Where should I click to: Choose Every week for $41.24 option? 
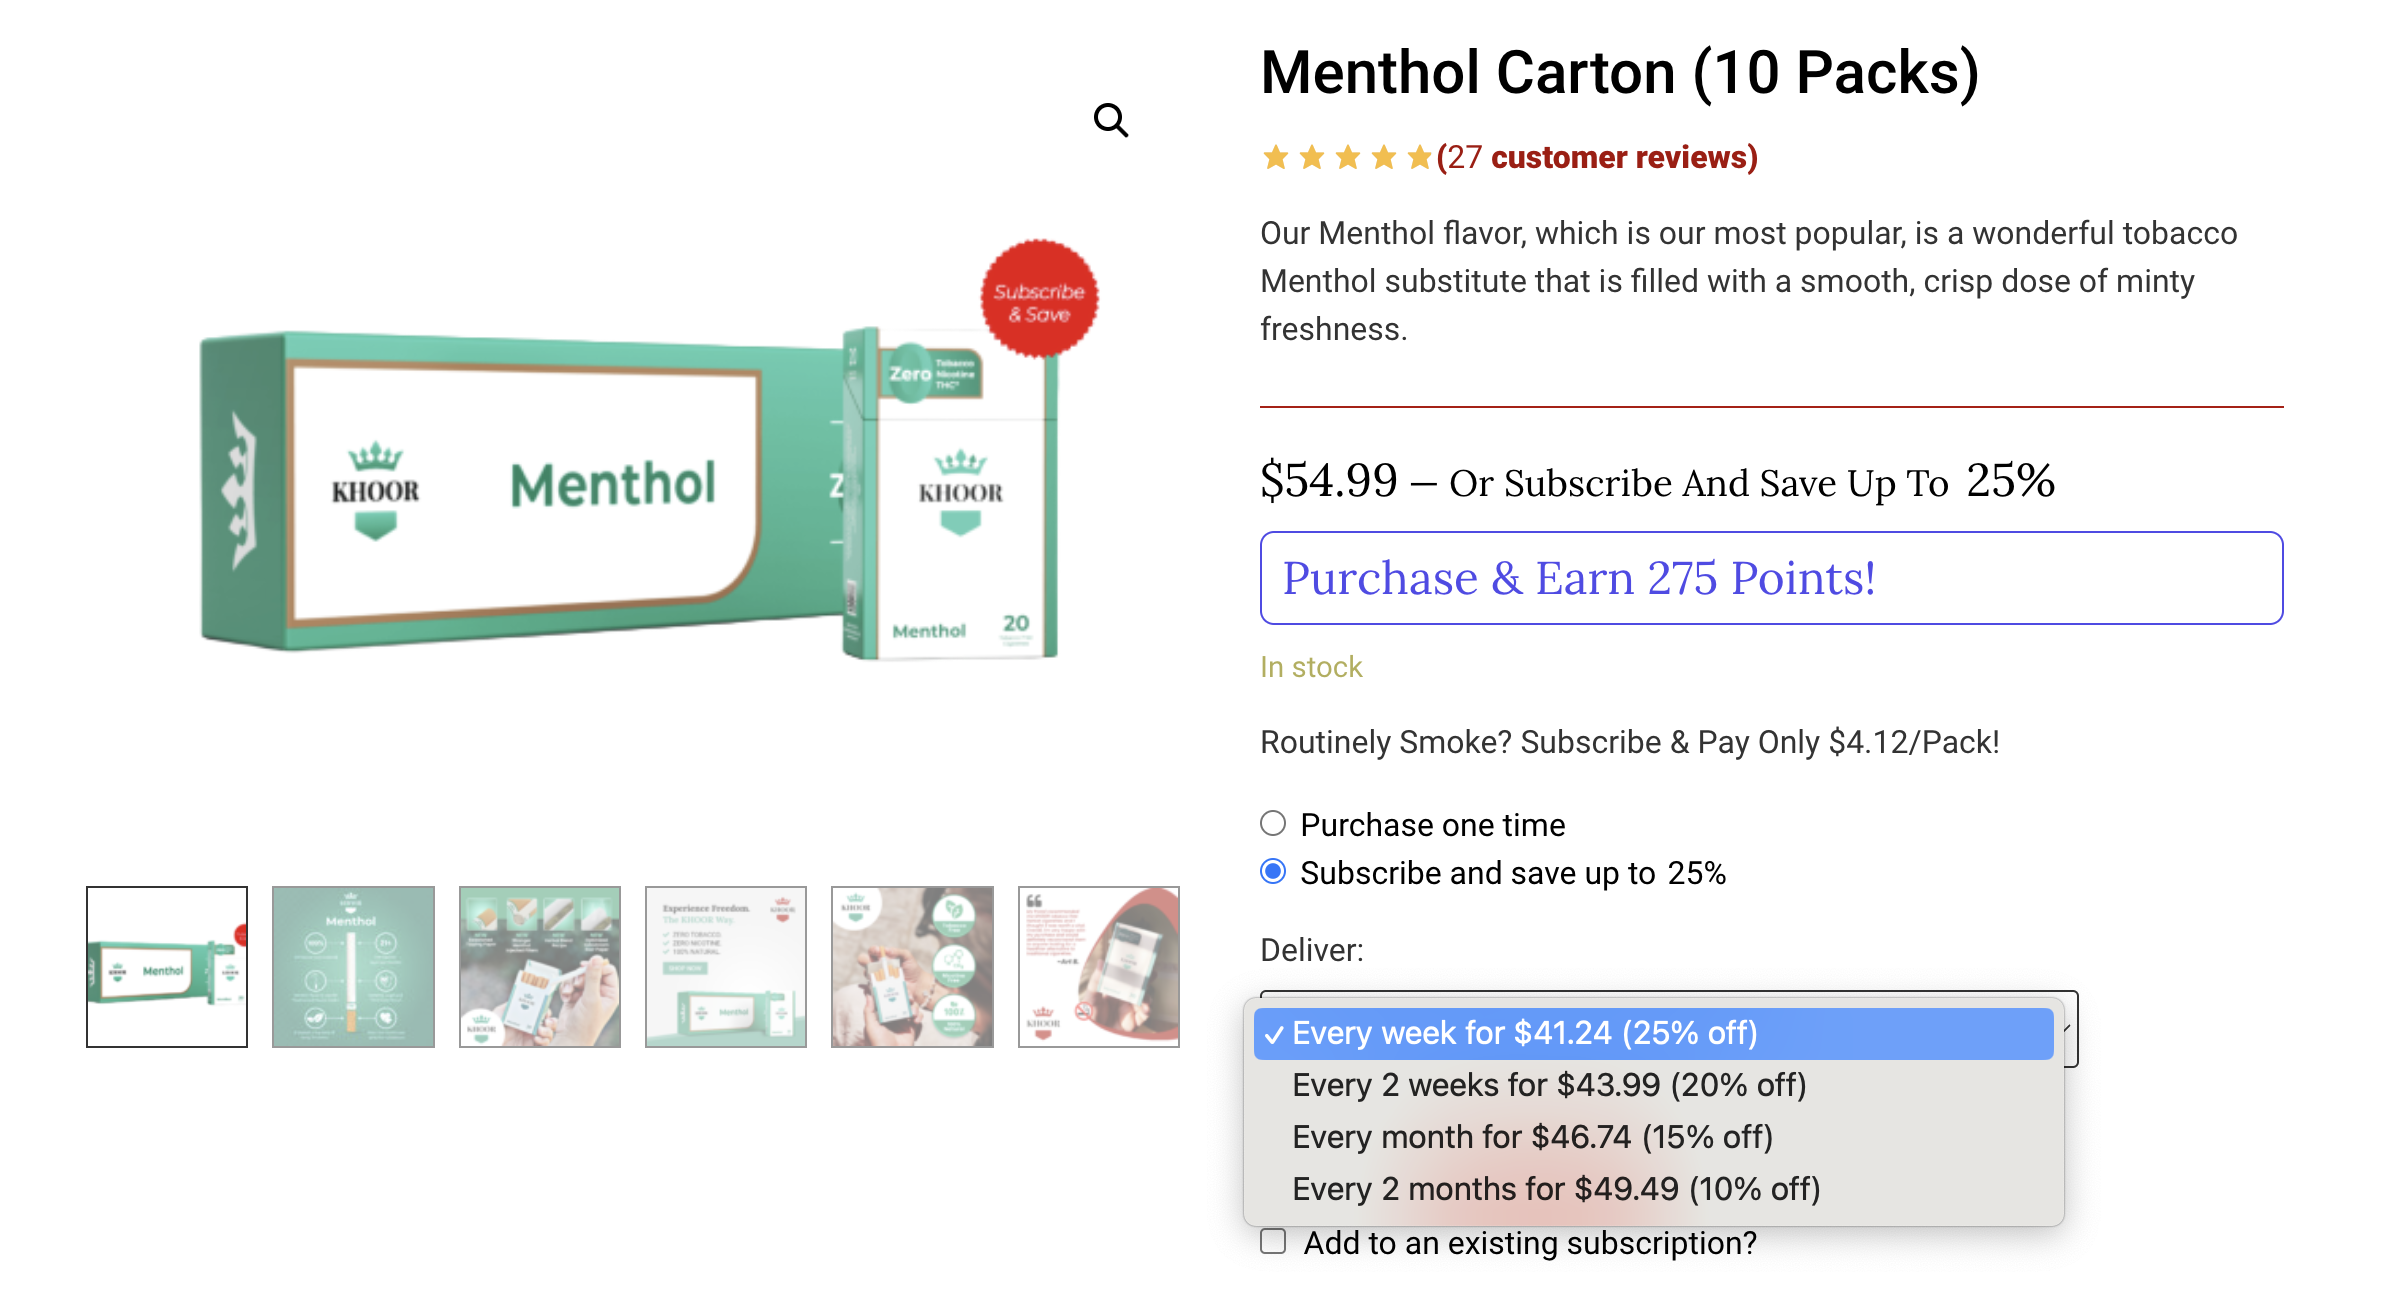pyautogui.click(x=1654, y=1033)
